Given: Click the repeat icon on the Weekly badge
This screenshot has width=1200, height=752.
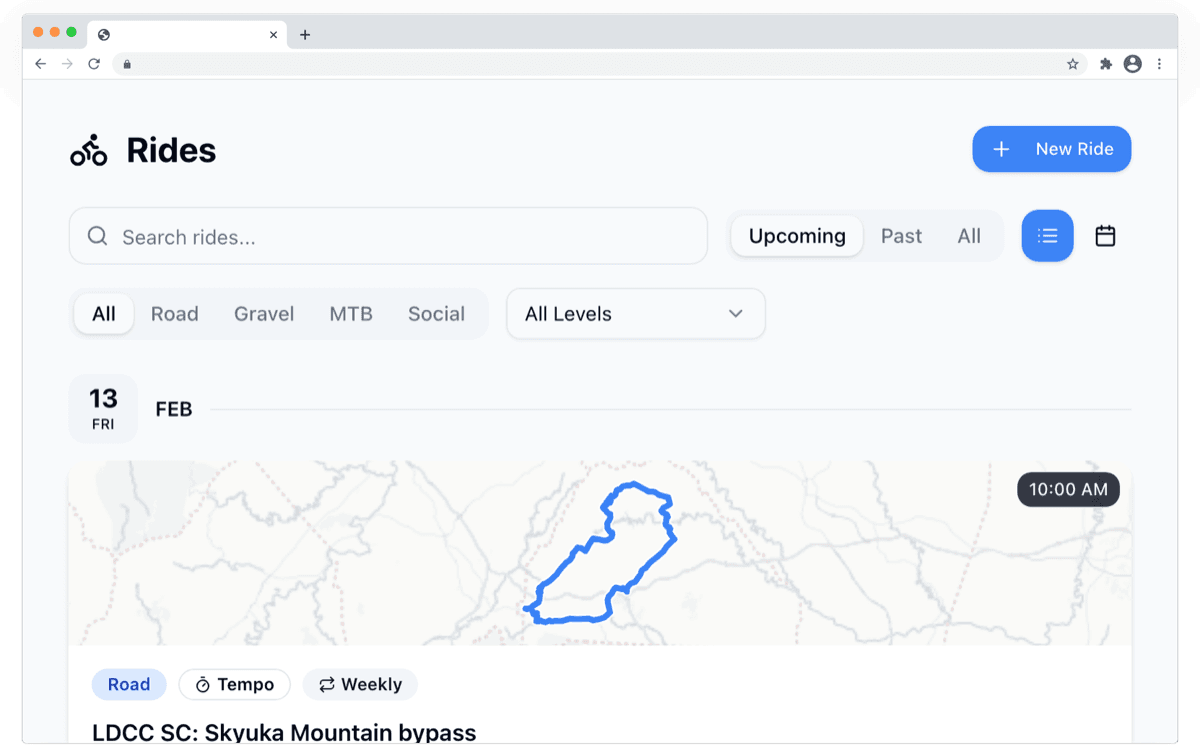Looking at the screenshot, I should pos(327,684).
